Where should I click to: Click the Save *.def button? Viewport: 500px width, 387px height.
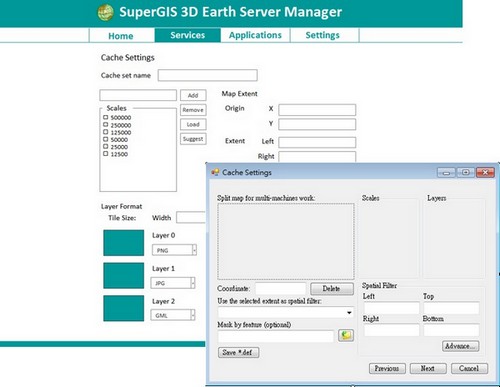click(x=238, y=352)
